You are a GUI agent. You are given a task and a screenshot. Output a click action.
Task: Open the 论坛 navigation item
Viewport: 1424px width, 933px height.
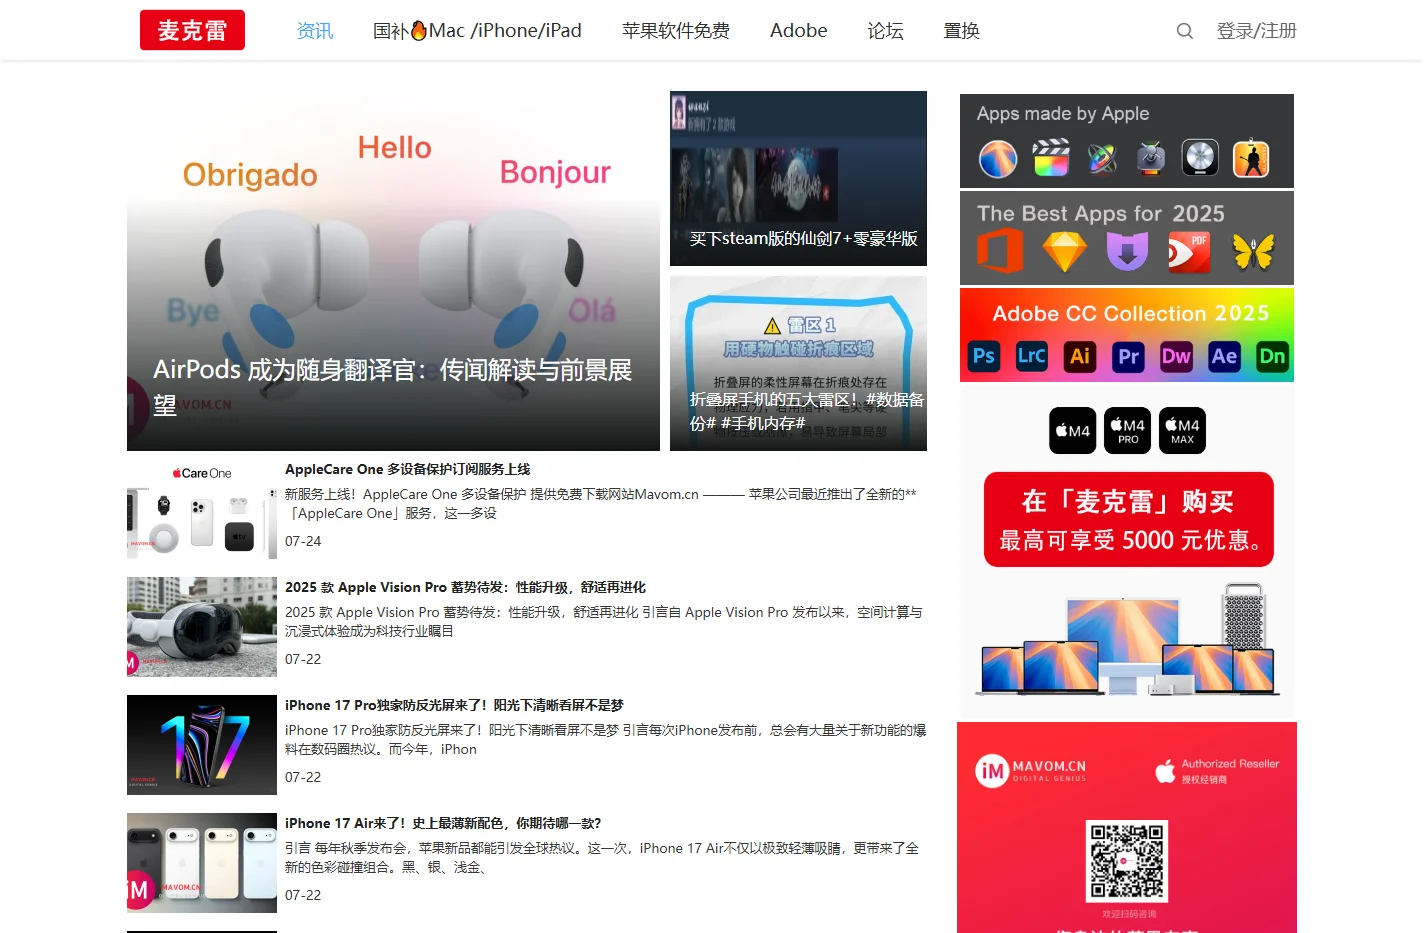(x=886, y=31)
